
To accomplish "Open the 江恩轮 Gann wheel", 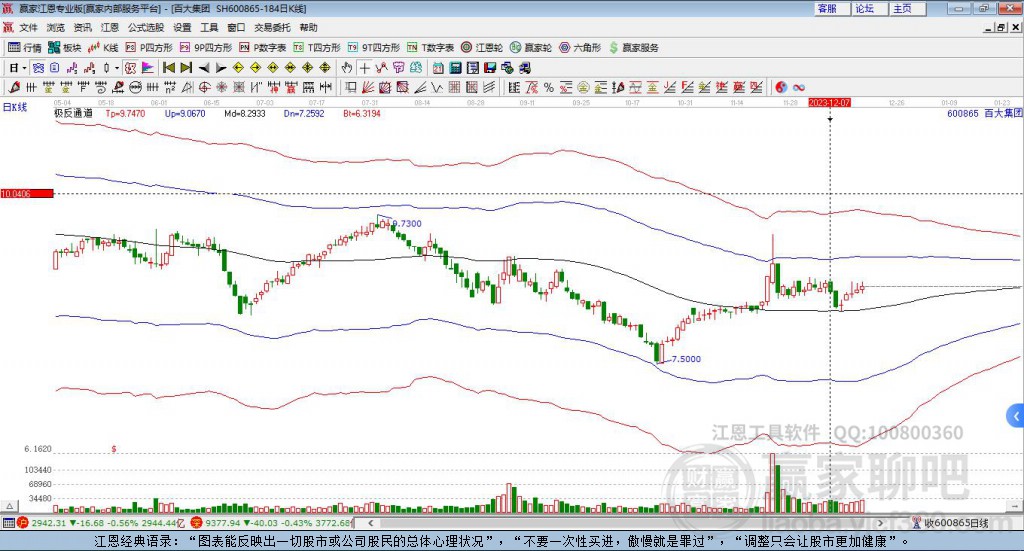I will pos(482,48).
